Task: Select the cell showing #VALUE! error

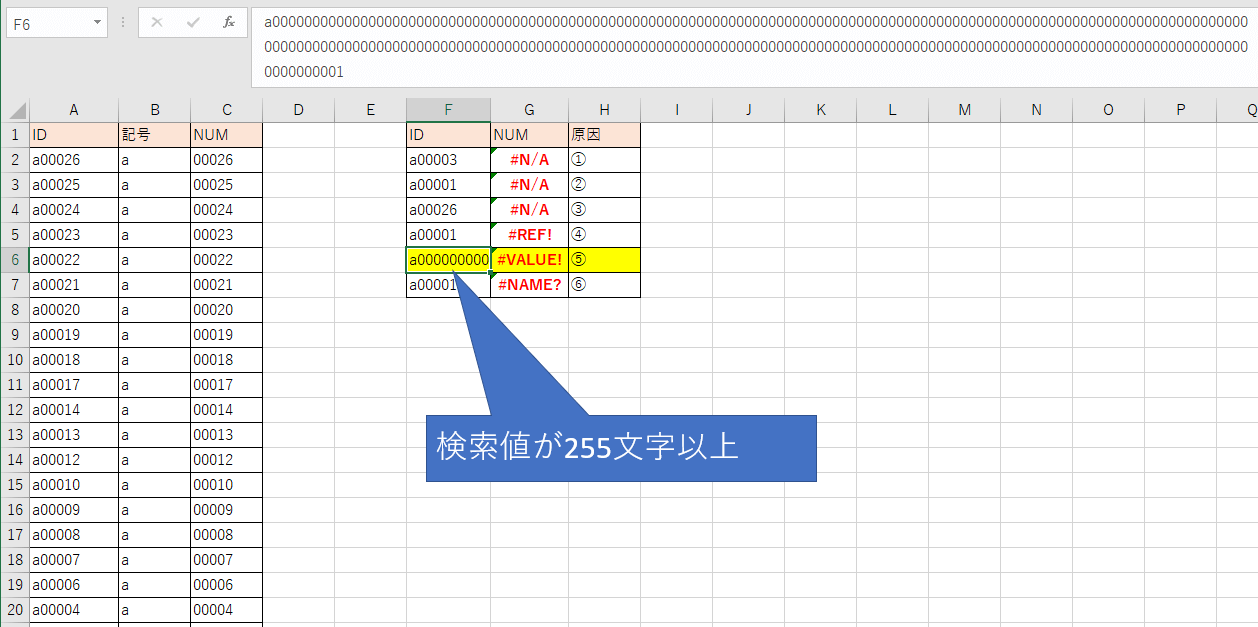Action: click(x=529, y=259)
